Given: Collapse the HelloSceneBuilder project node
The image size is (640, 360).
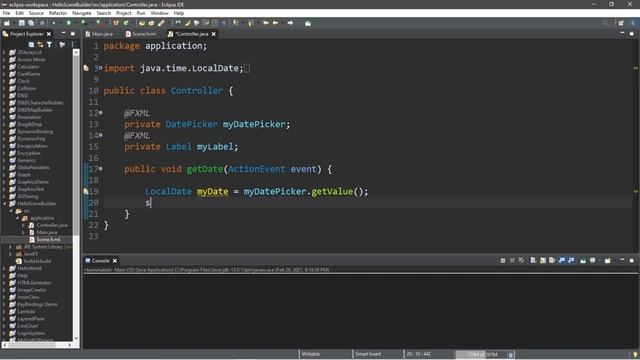Looking at the screenshot, I should (x=4, y=203).
